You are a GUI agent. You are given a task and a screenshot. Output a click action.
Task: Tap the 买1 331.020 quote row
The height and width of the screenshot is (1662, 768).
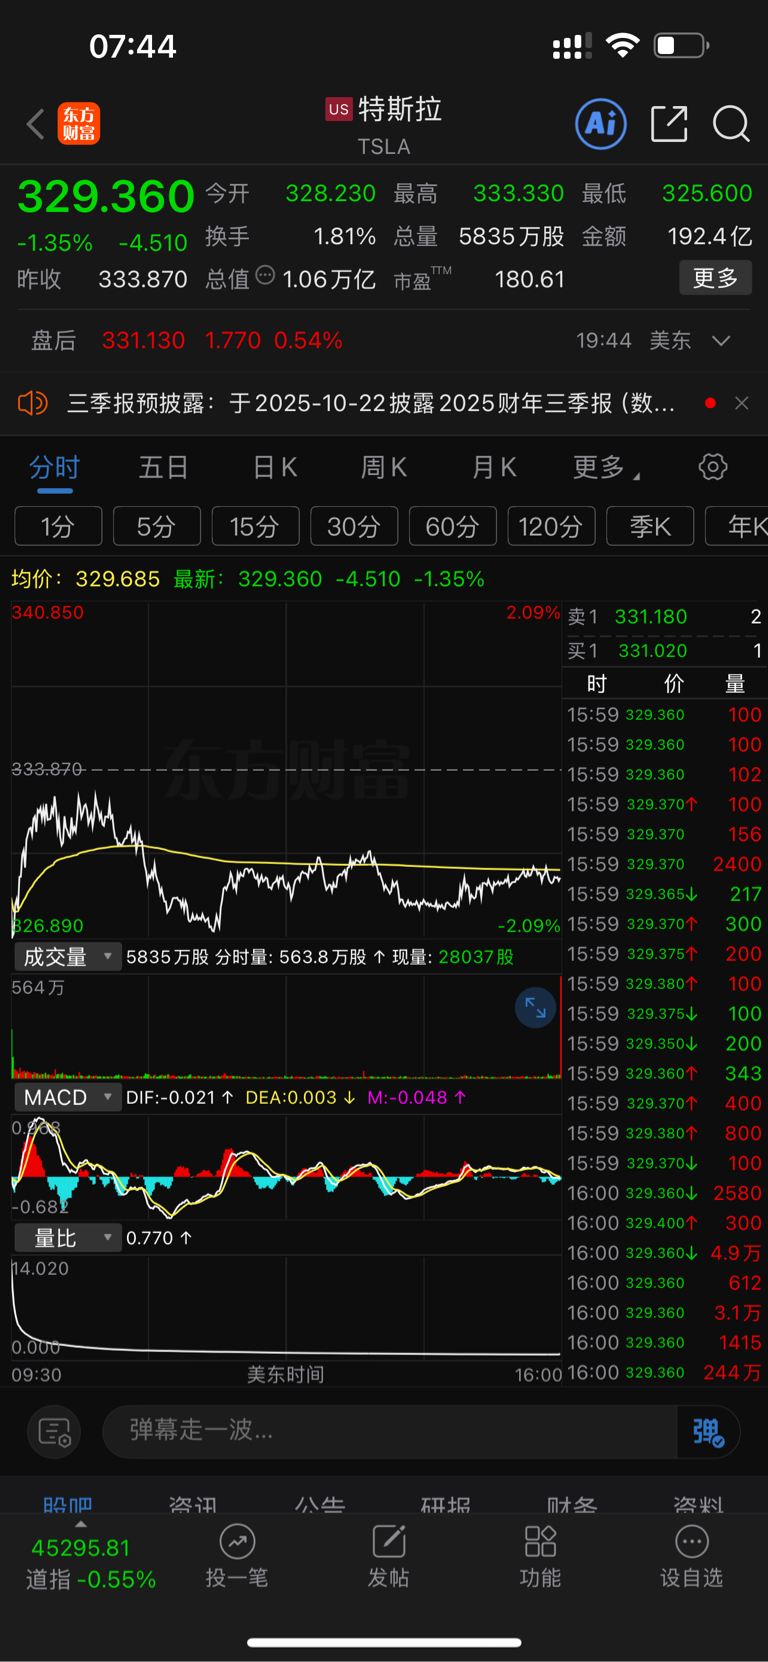tap(665, 651)
